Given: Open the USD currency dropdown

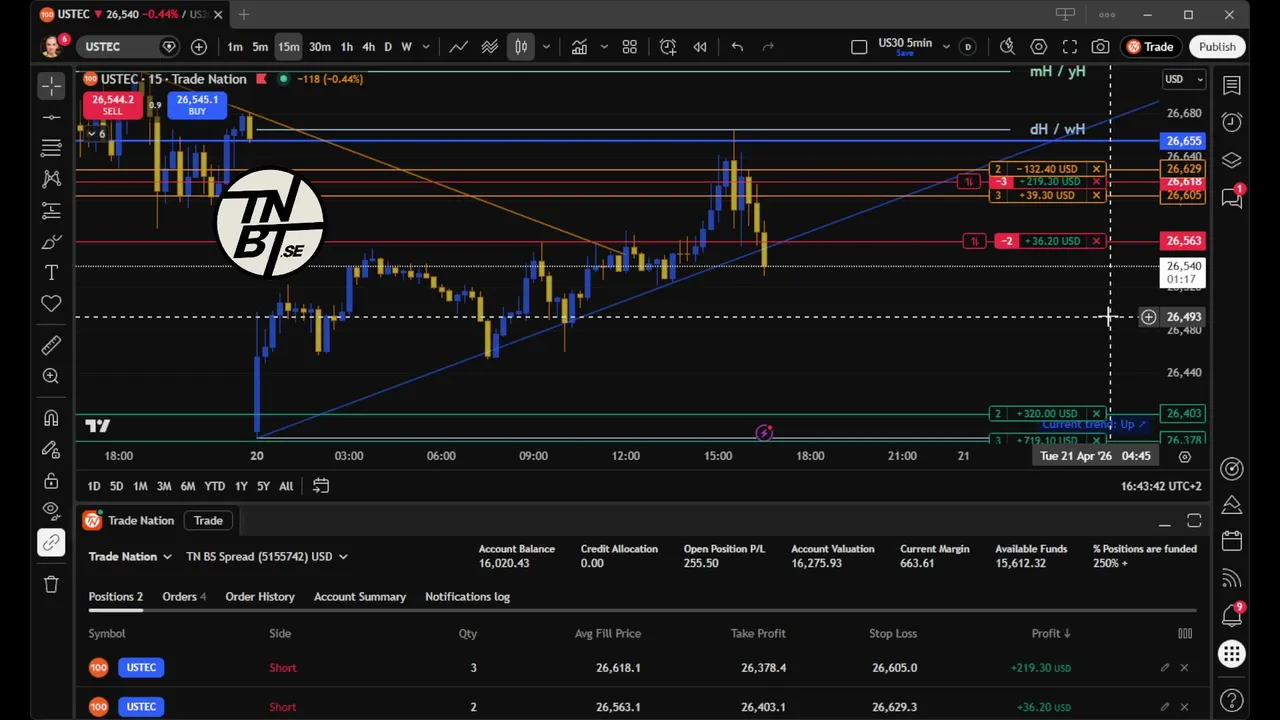Looking at the screenshot, I should point(1184,79).
